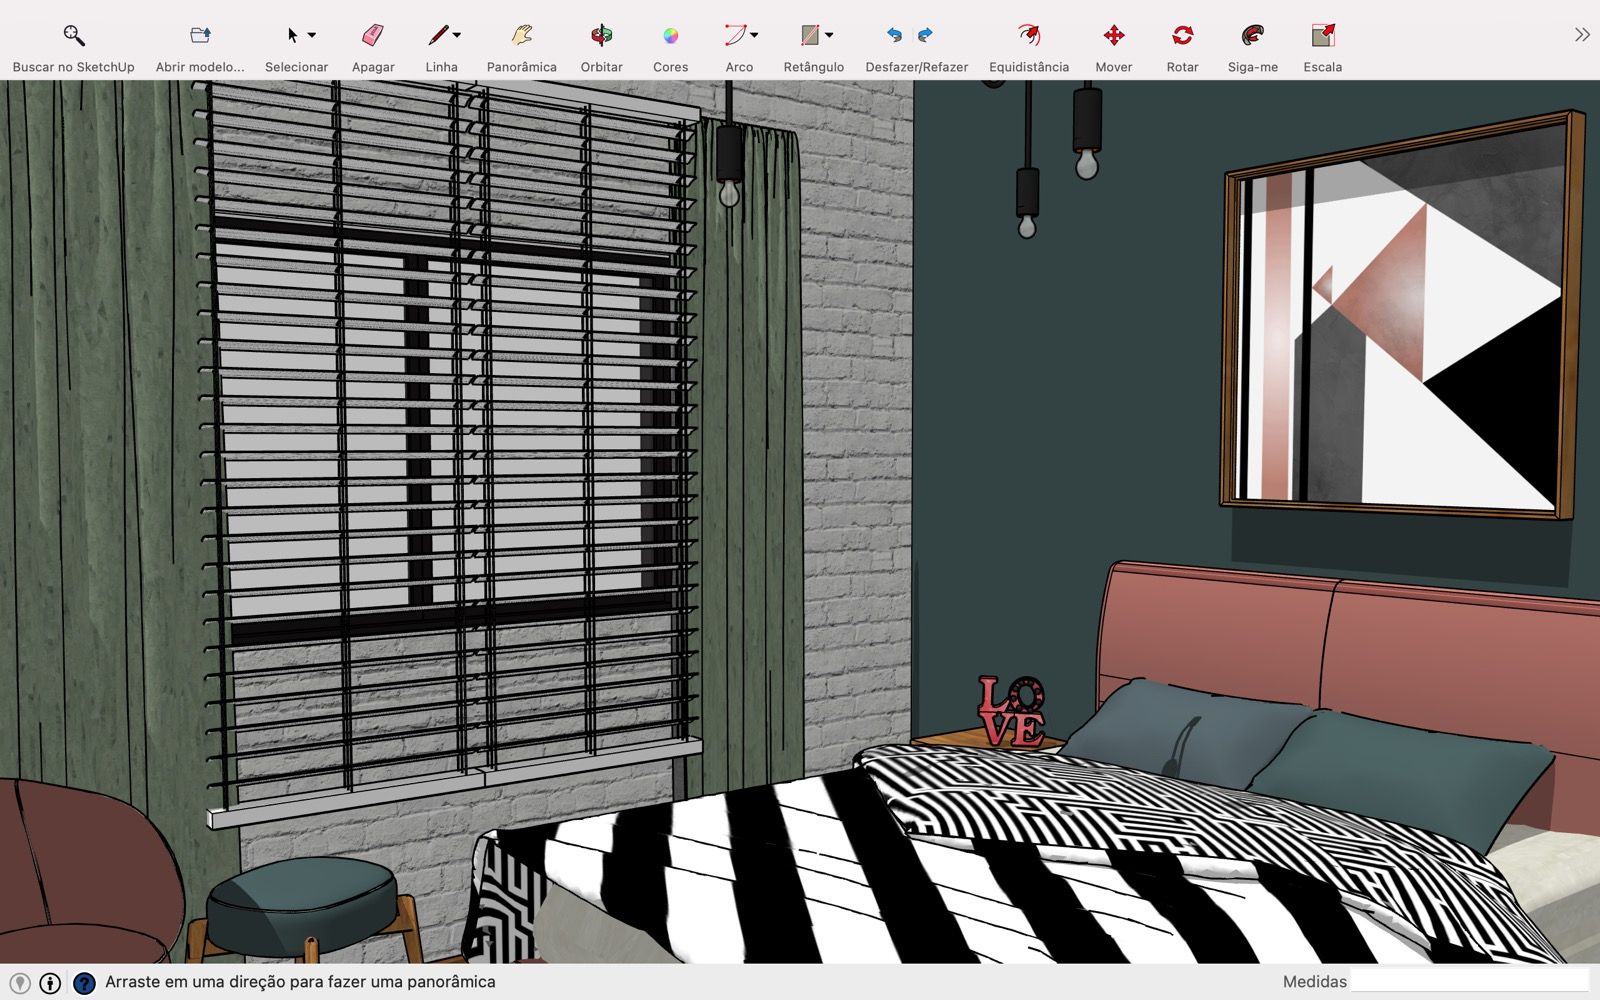Open the Buscar no SketchUp search tool
The image size is (1600, 1000).
73,36
